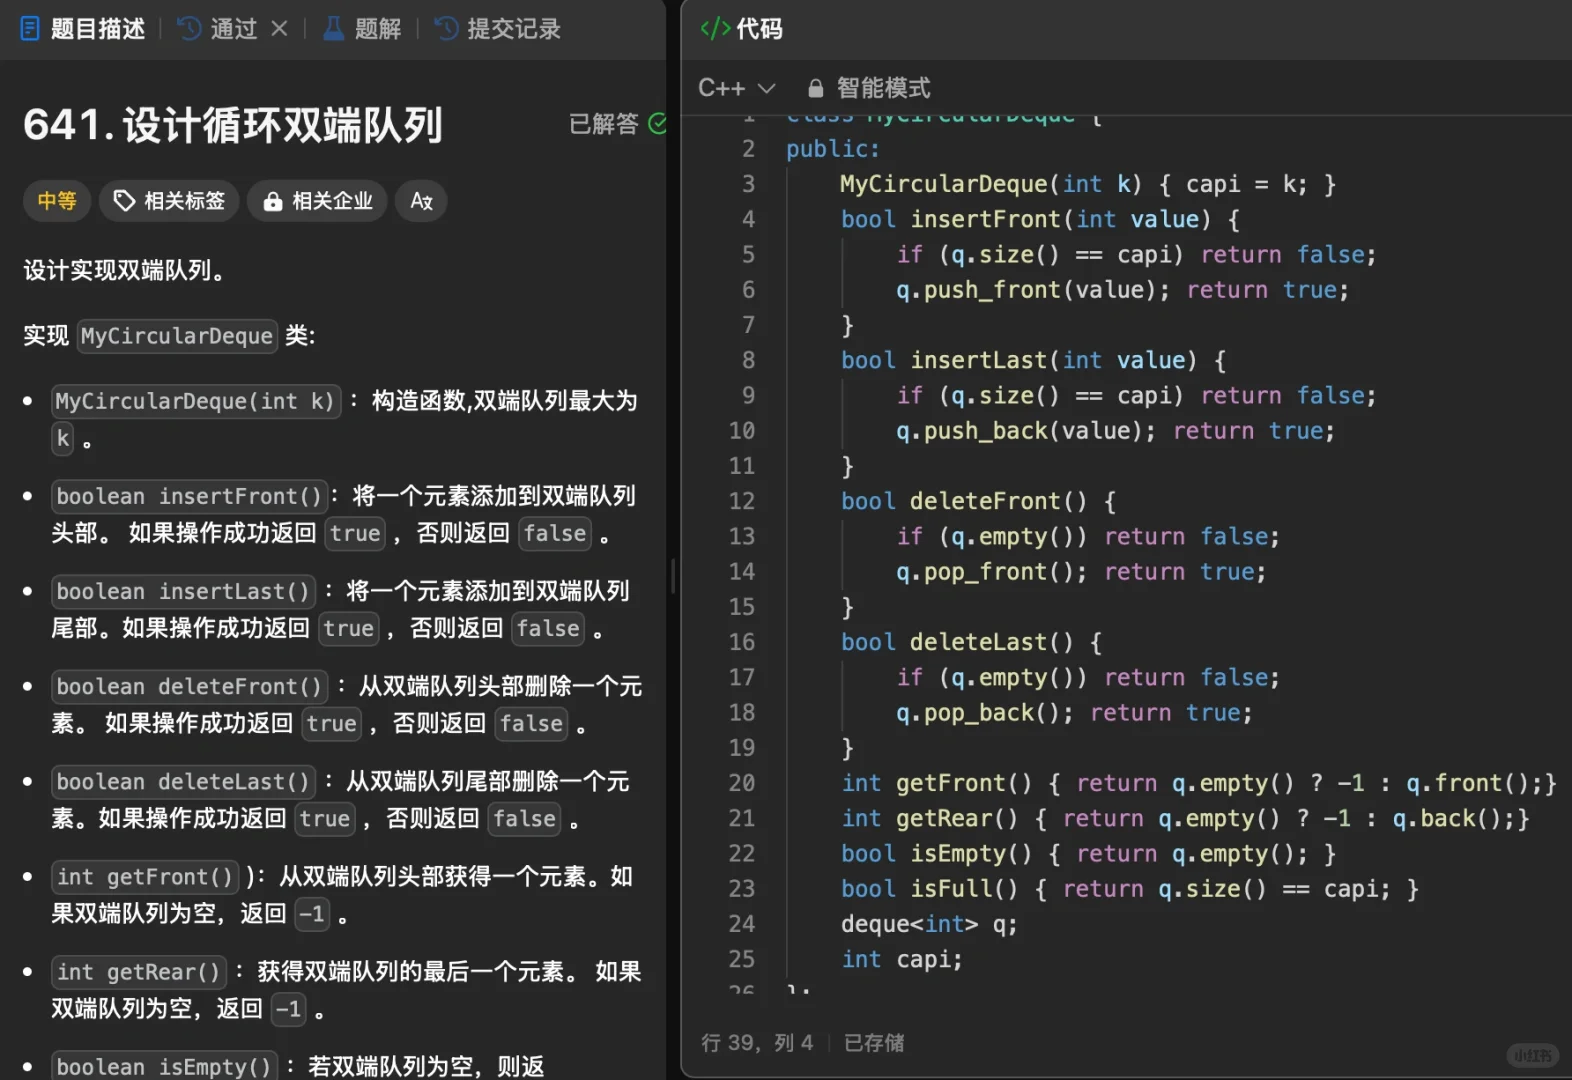Click the problem title 641. 设计循环双端队列
The image size is (1572, 1080).
coord(233,125)
